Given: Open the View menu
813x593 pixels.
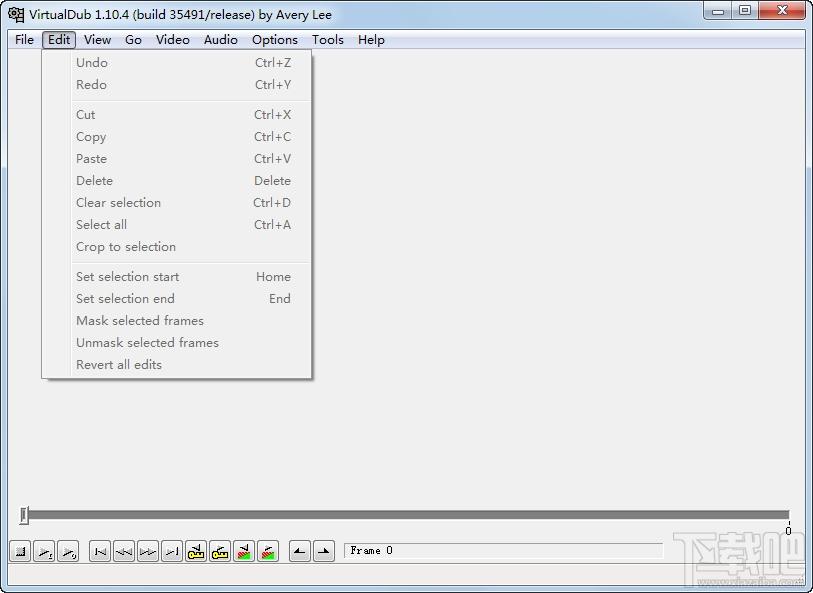Looking at the screenshot, I should [x=97, y=40].
